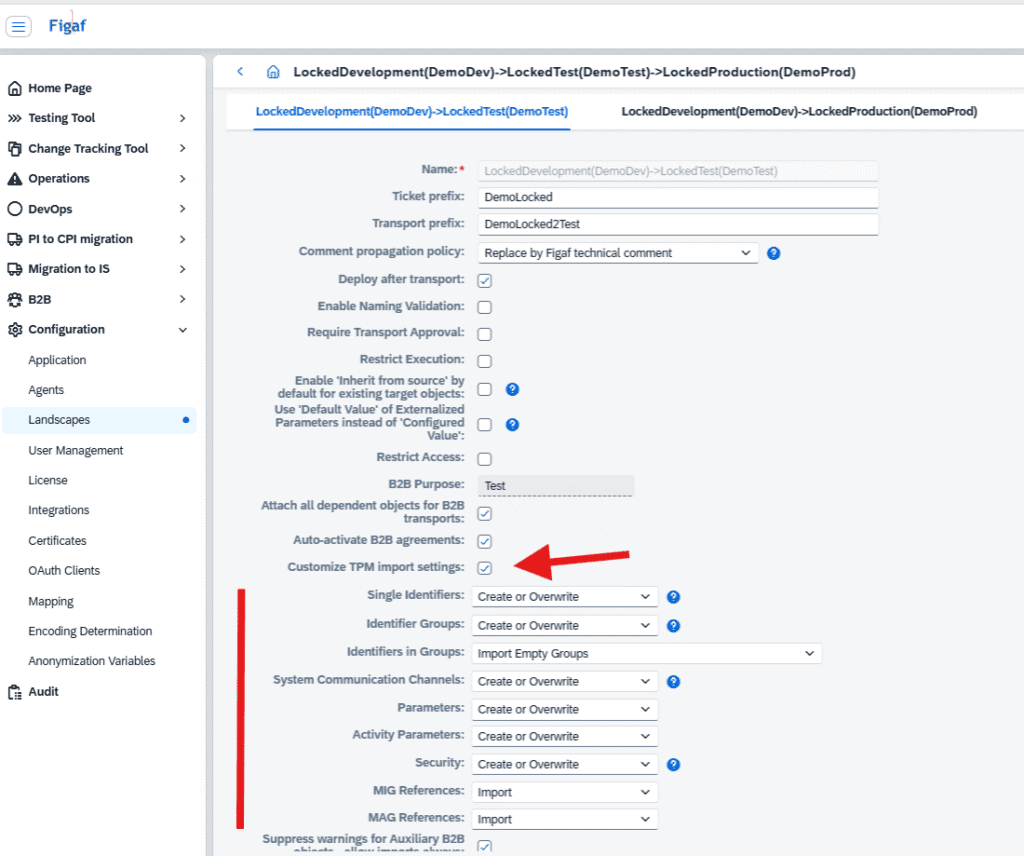Enable Naming Validation checkbox
The width and height of the screenshot is (1024, 856).
tap(485, 307)
